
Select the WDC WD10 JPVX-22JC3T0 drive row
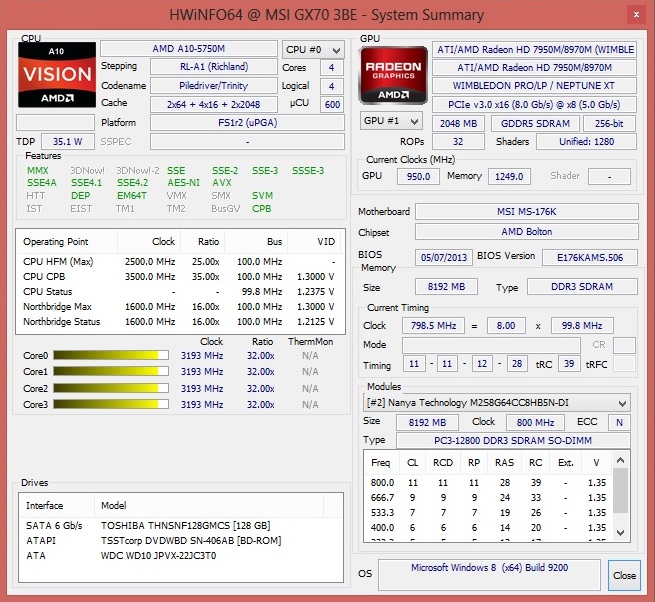pos(180,556)
